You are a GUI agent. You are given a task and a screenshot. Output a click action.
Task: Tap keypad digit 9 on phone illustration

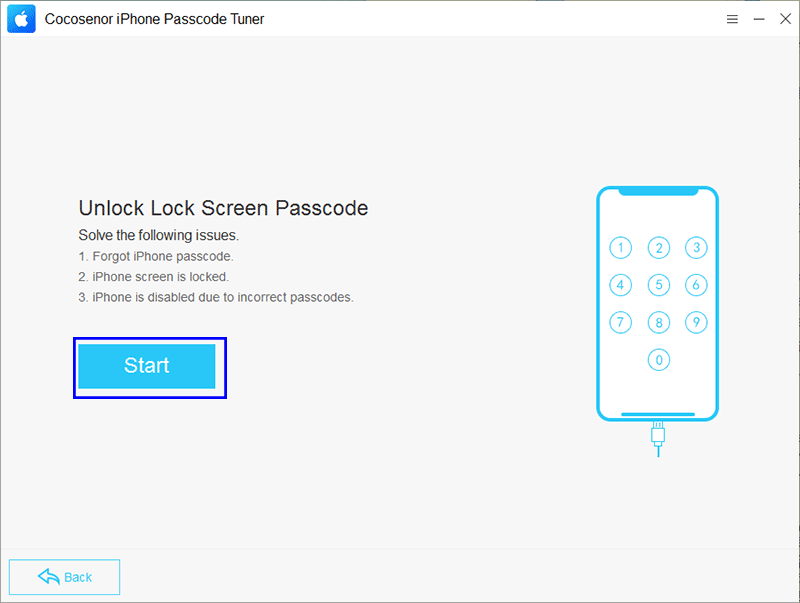pos(696,322)
